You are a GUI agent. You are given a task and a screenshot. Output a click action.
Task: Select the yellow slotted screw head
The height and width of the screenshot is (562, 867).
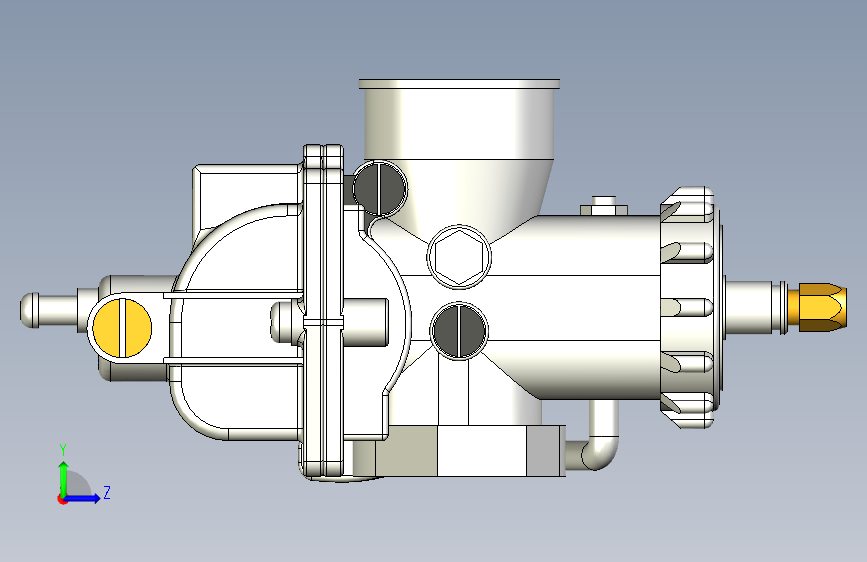pyautogui.click(x=122, y=328)
